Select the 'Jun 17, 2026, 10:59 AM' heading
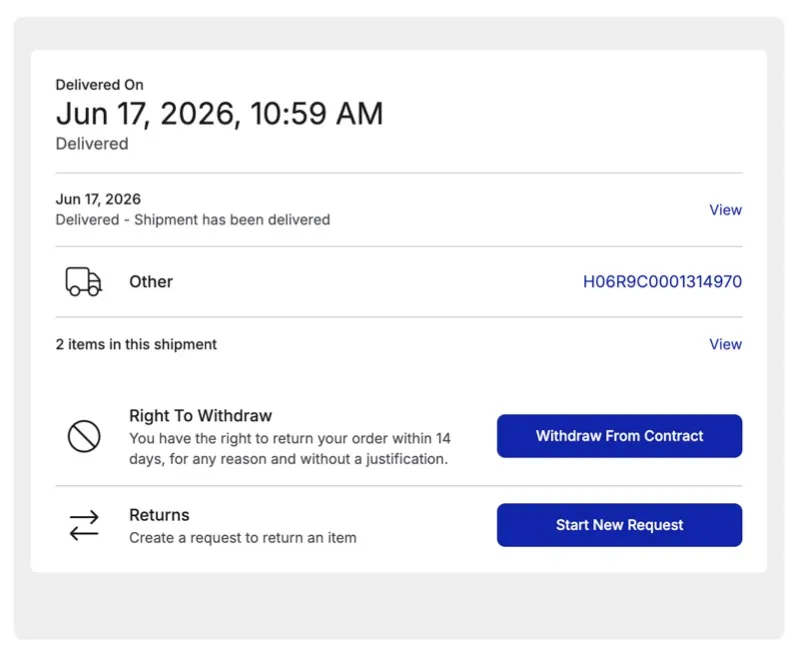800x652 pixels. tap(219, 113)
